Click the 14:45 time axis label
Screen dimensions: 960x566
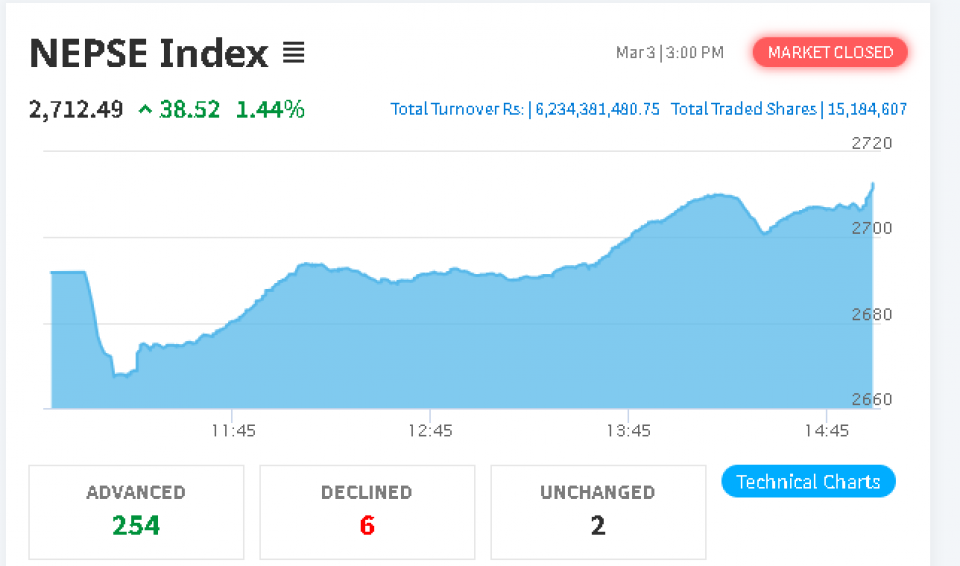[826, 431]
